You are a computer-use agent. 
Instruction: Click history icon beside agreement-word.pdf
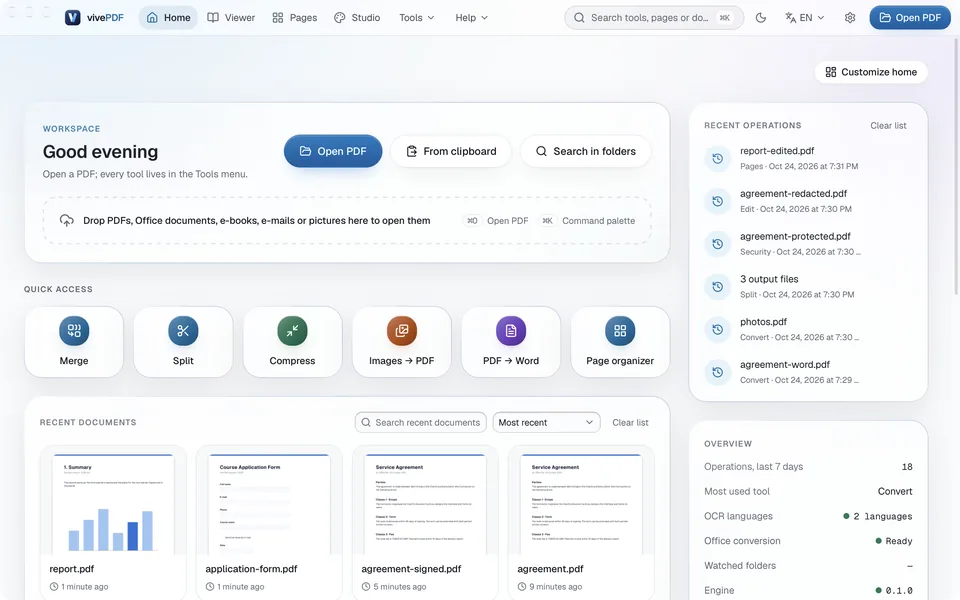718,372
